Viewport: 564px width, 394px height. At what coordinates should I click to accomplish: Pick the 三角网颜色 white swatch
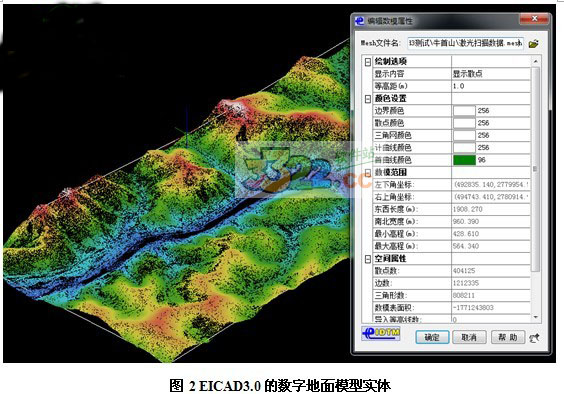pos(464,135)
